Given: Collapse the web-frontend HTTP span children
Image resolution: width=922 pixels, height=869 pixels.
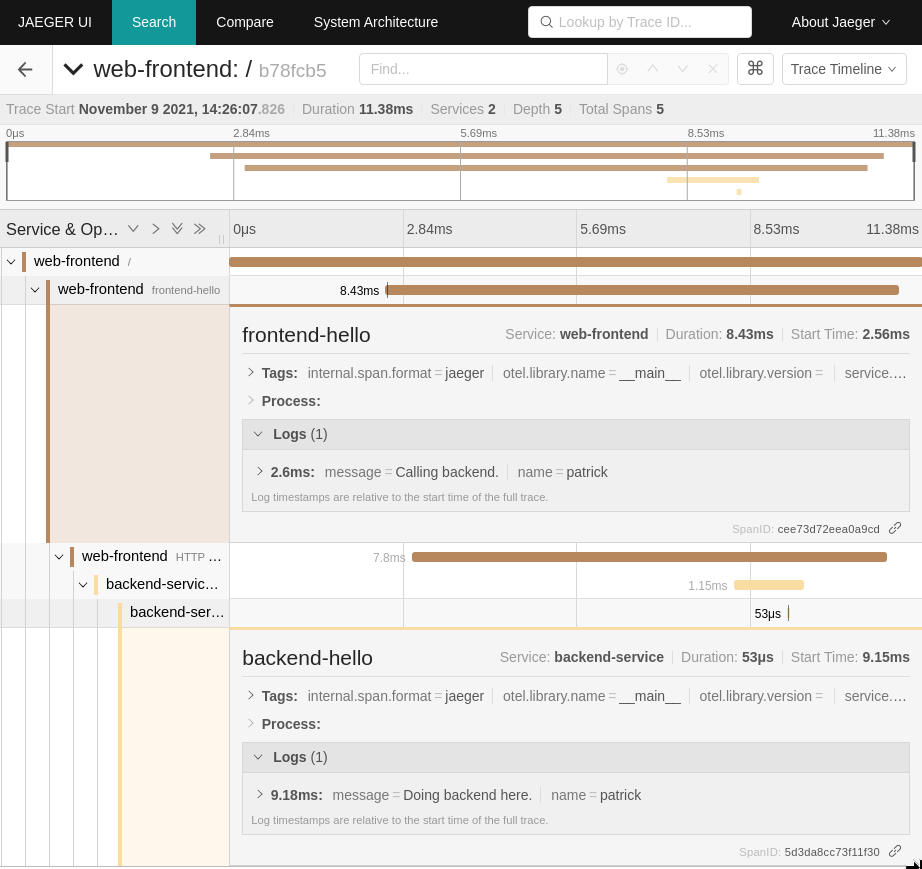Looking at the screenshot, I should (x=59, y=557).
